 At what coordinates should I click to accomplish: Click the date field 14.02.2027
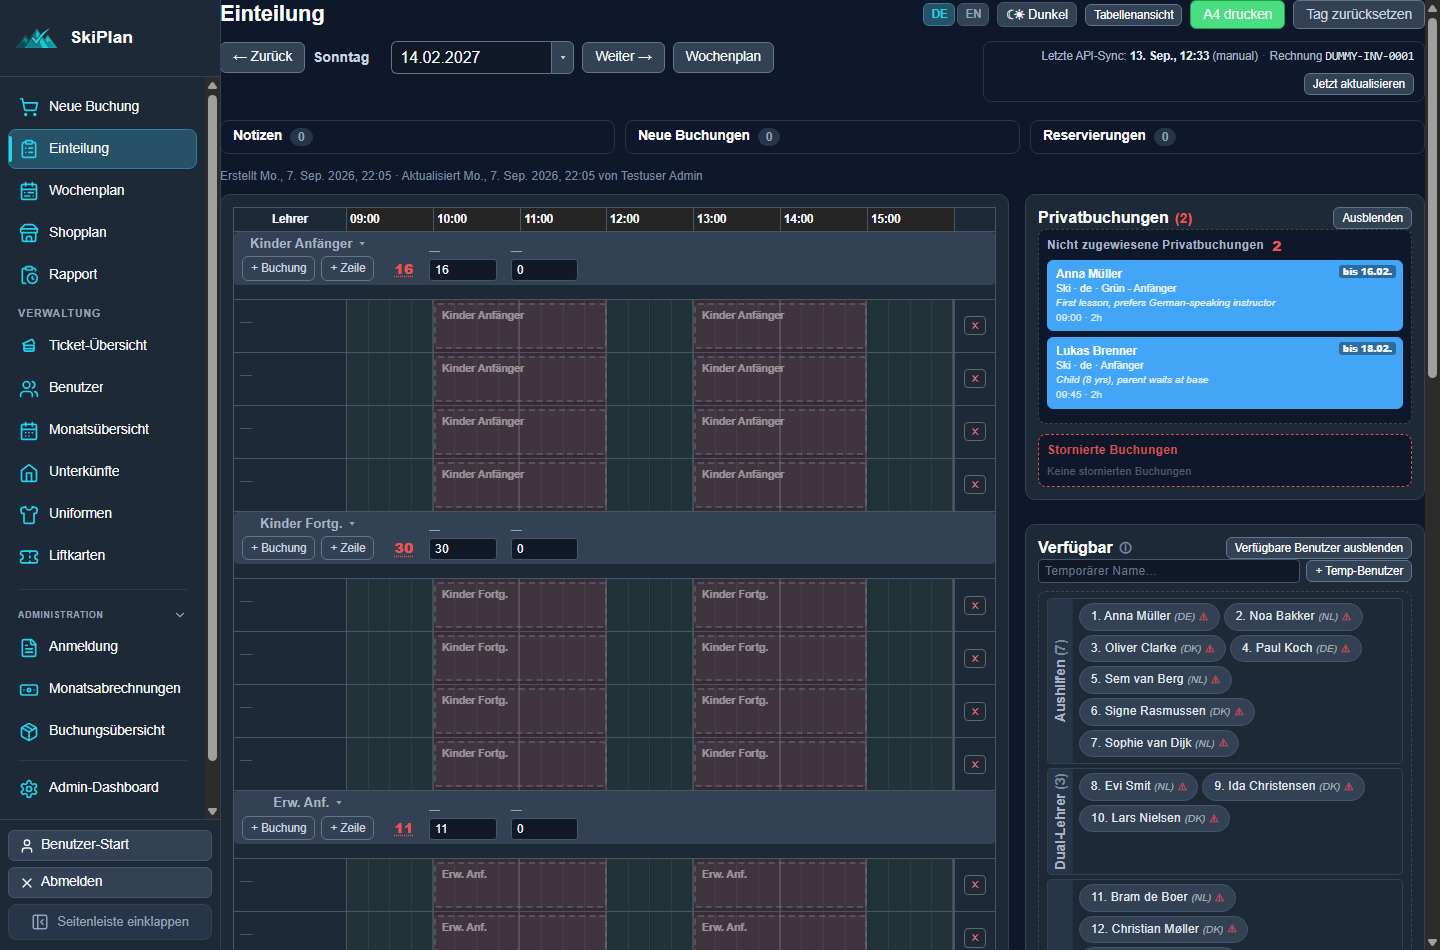tap(471, 57)
